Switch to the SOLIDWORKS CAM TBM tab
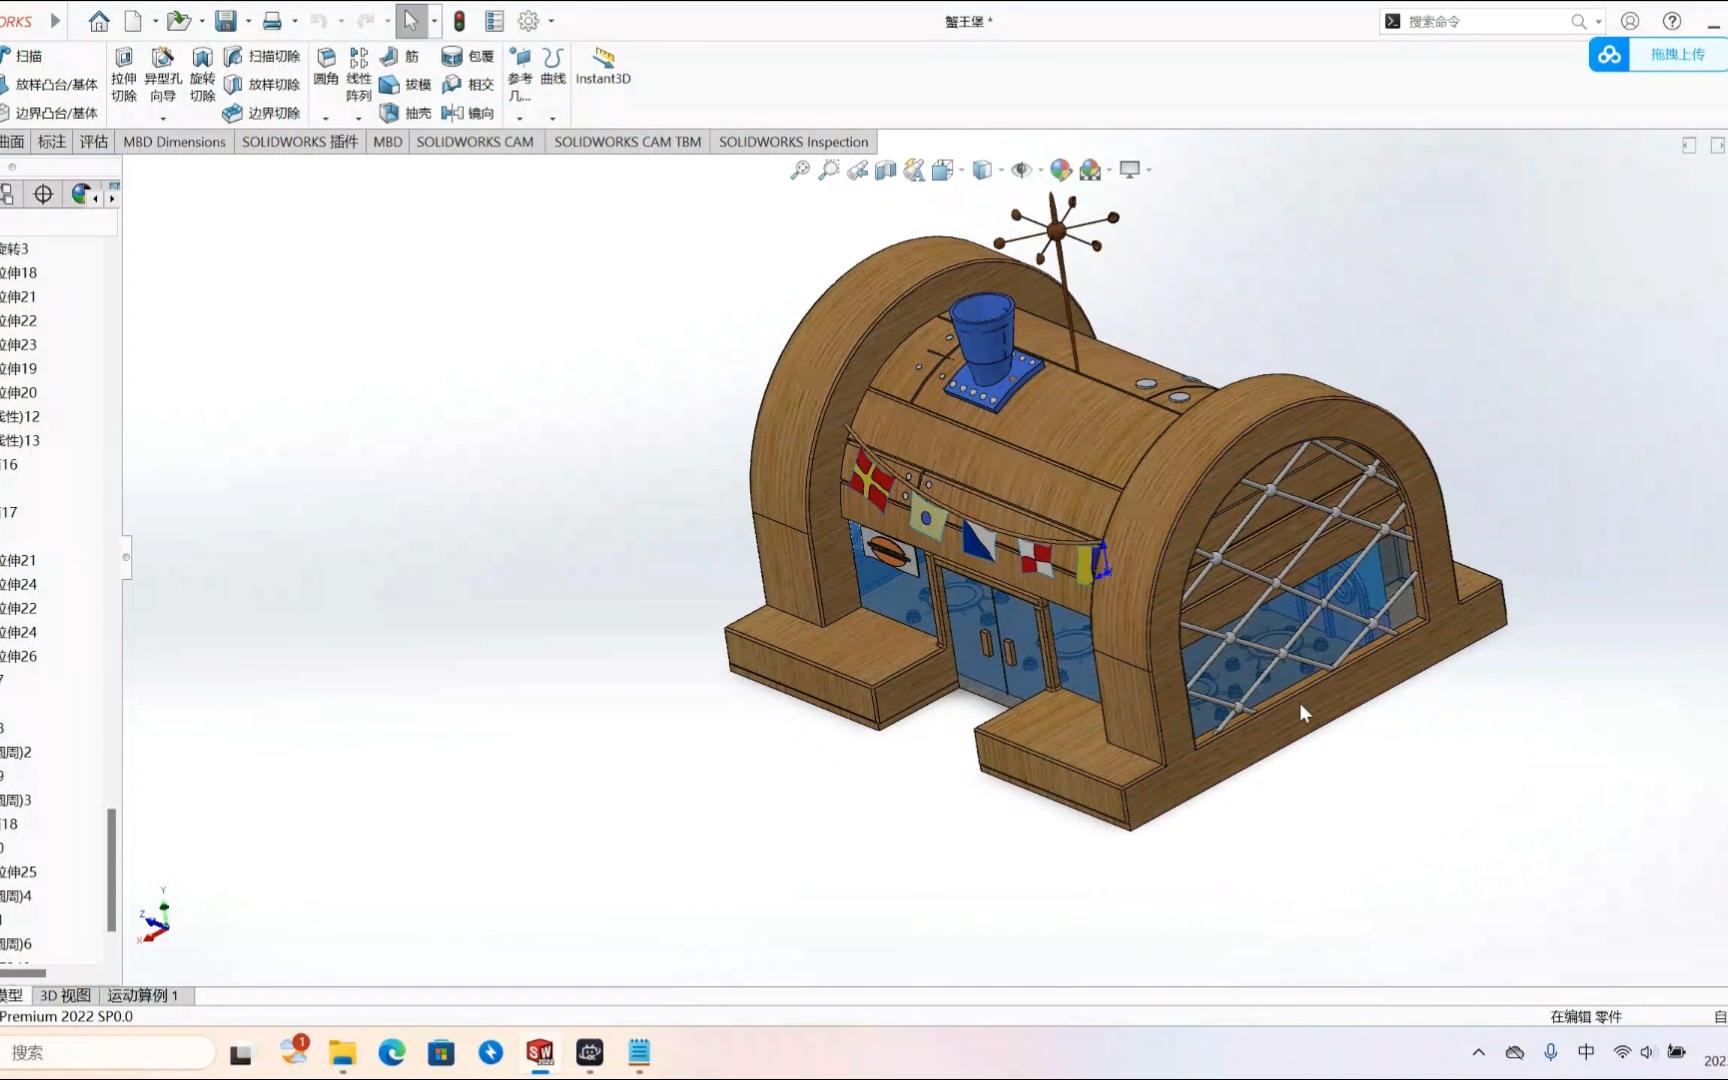The image size is (1728, 1080). [x=628, y=142]
